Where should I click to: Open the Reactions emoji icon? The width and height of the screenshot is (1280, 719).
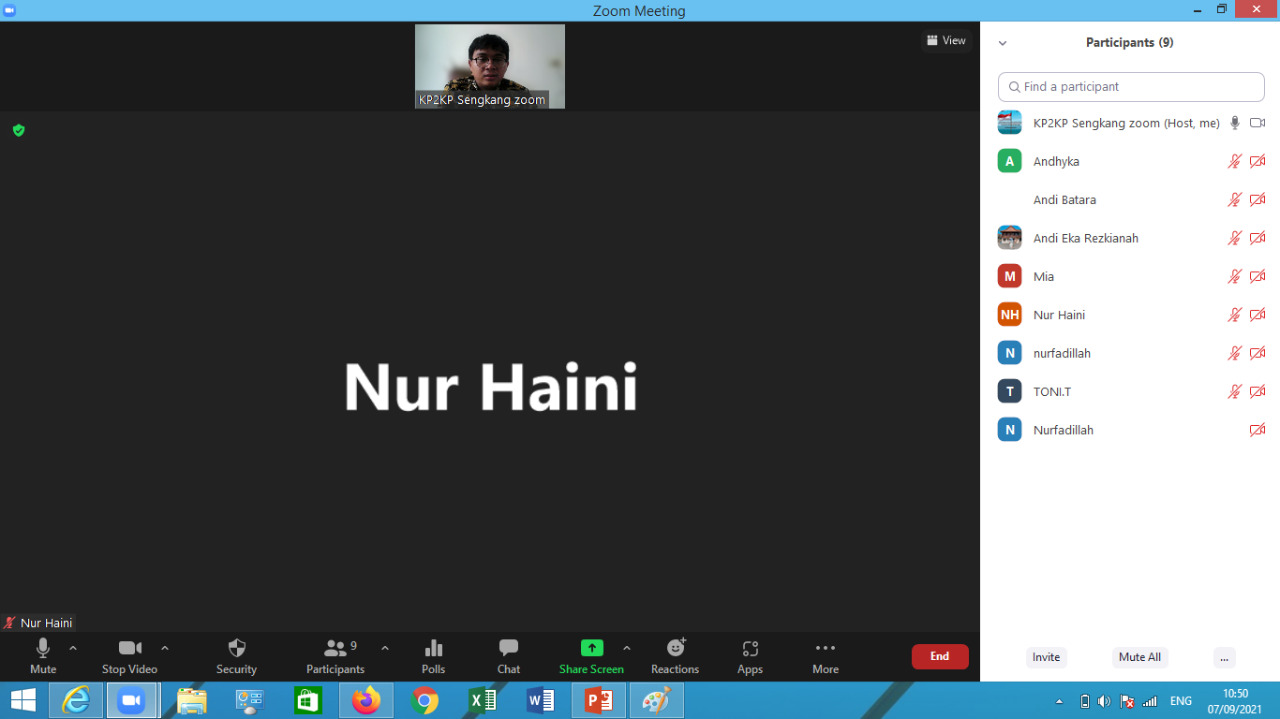675,648
